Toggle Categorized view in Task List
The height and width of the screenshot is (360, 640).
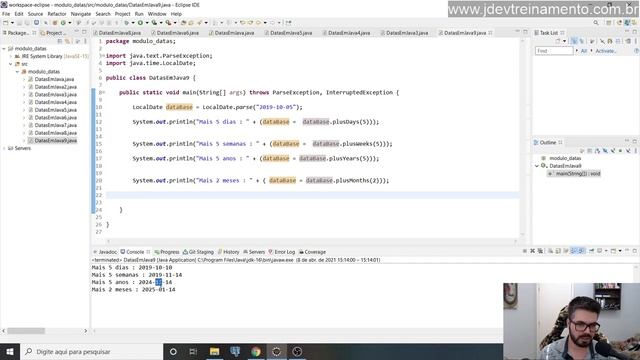click(574, 41)
